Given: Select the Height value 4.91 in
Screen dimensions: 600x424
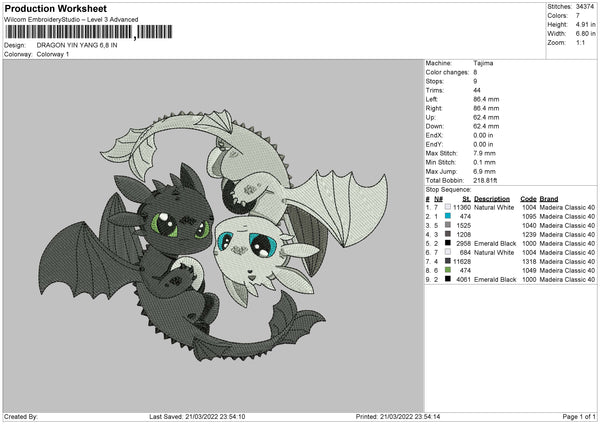Looking at the screenshot, I should click(585, 24).
